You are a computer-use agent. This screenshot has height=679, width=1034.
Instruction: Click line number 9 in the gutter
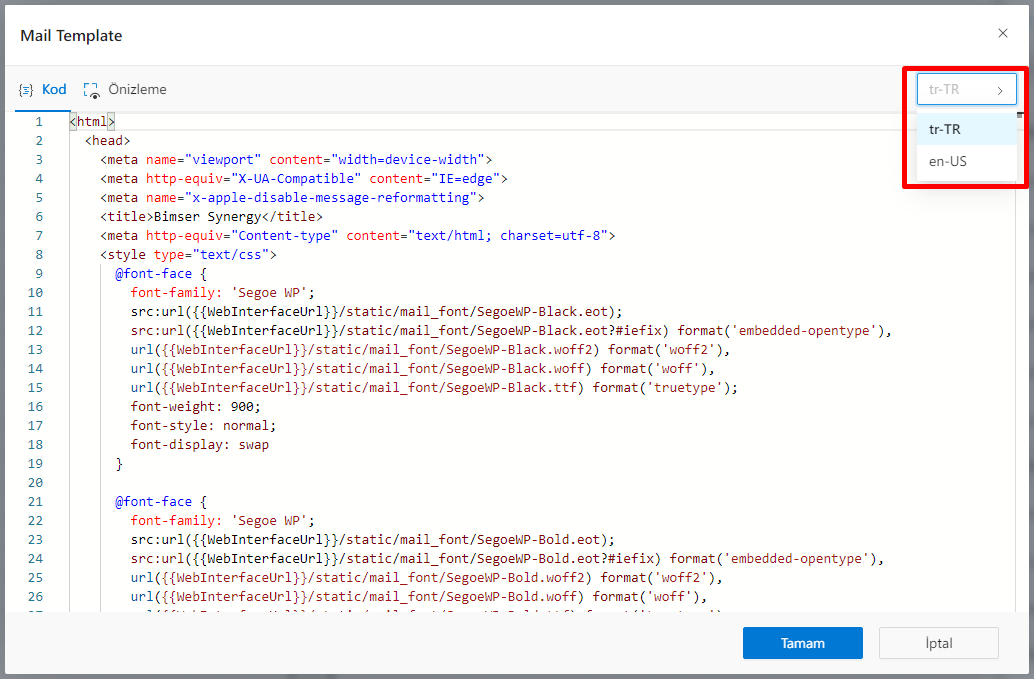(x=38, y=274)
